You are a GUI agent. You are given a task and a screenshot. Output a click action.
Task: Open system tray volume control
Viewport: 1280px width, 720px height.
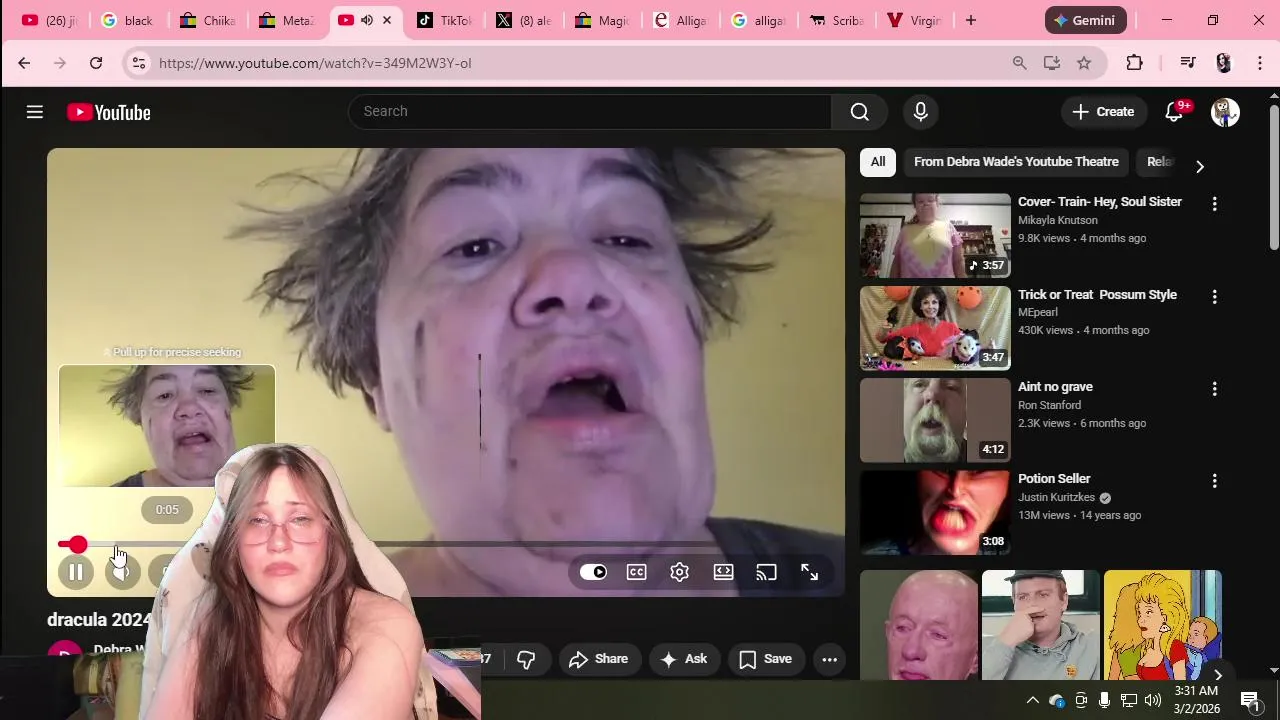(1153, 700)
